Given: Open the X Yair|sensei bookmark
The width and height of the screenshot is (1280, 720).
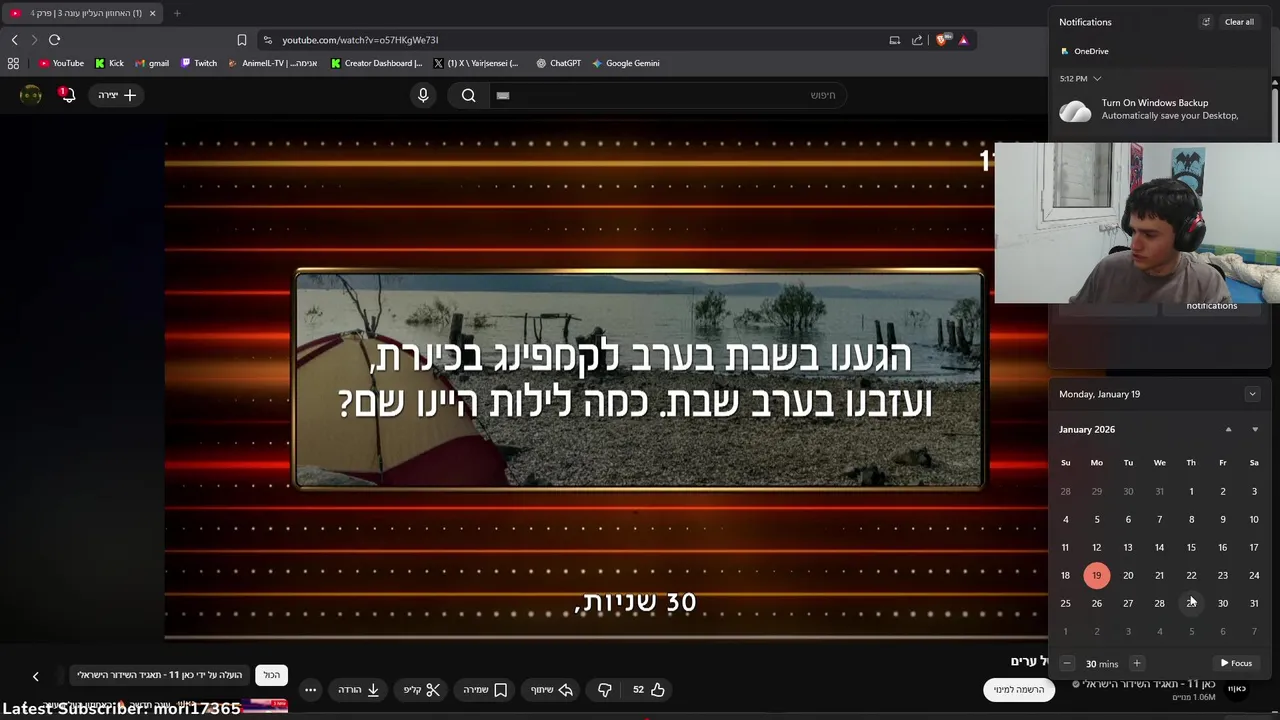Looking at the screenshot, I should [x=476, y=63].
